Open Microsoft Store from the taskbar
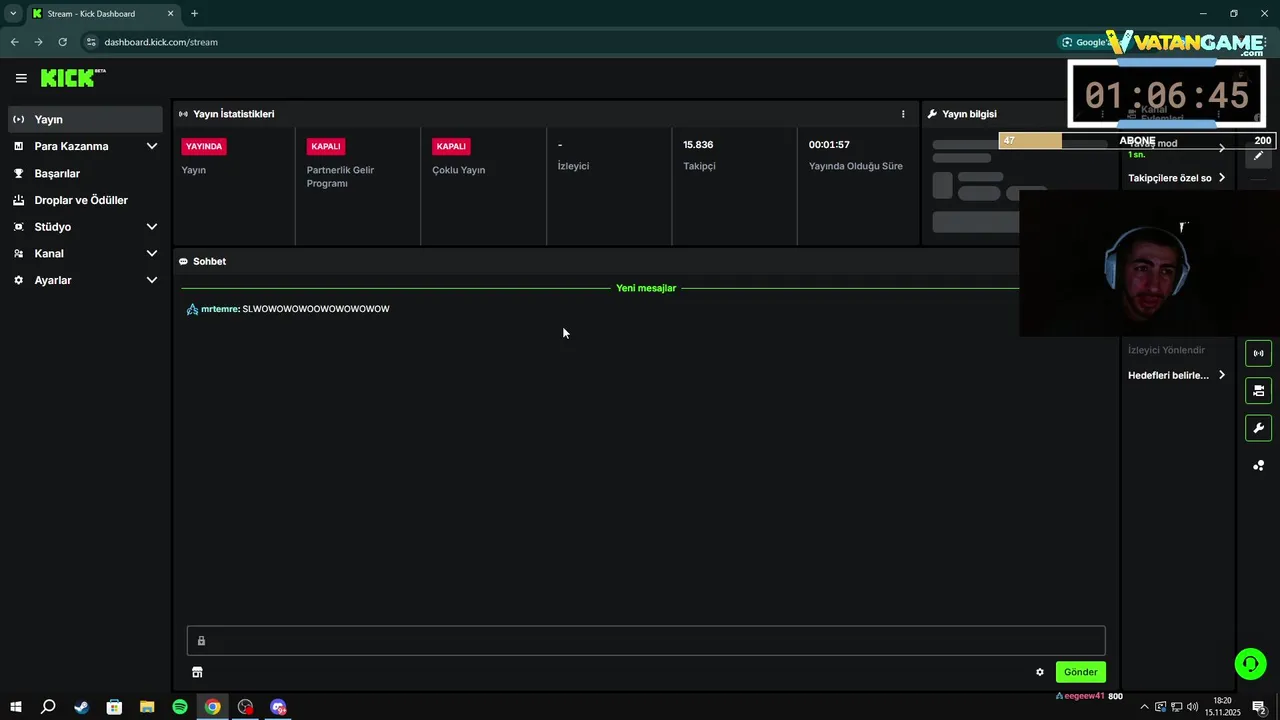 click(114, 707)
